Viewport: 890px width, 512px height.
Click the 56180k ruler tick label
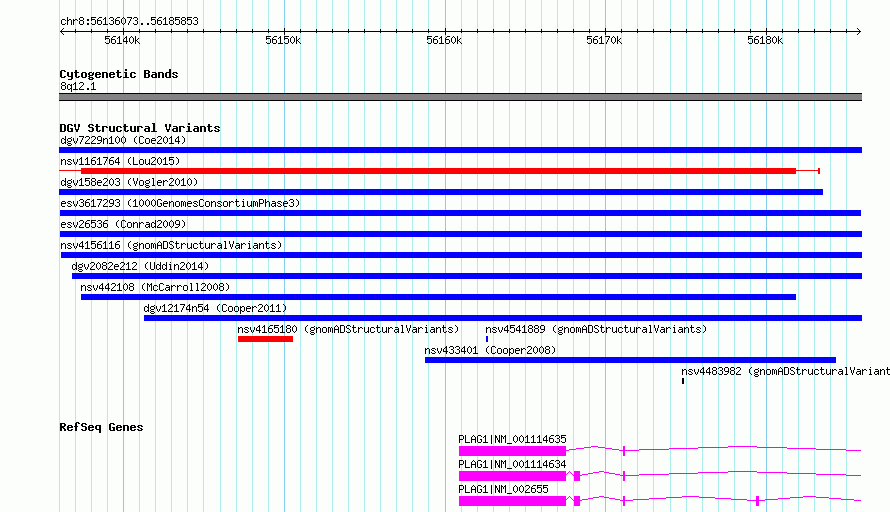click(x=765, y=41)
